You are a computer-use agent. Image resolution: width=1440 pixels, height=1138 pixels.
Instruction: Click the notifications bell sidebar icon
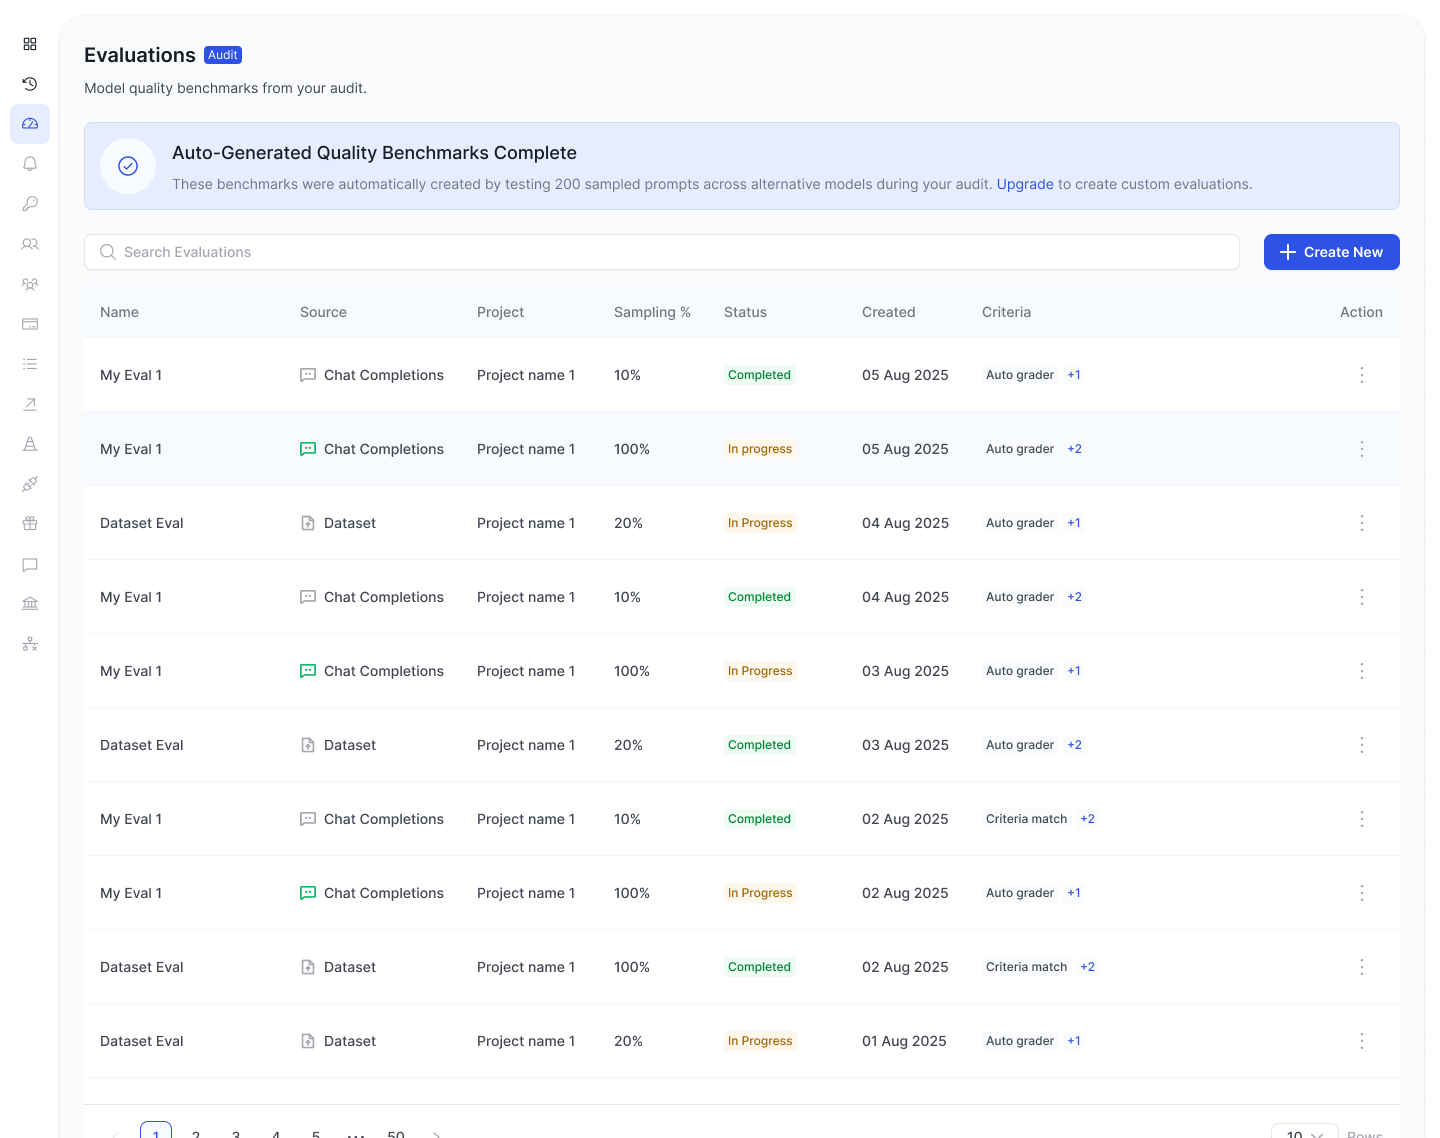click(30, 164)
